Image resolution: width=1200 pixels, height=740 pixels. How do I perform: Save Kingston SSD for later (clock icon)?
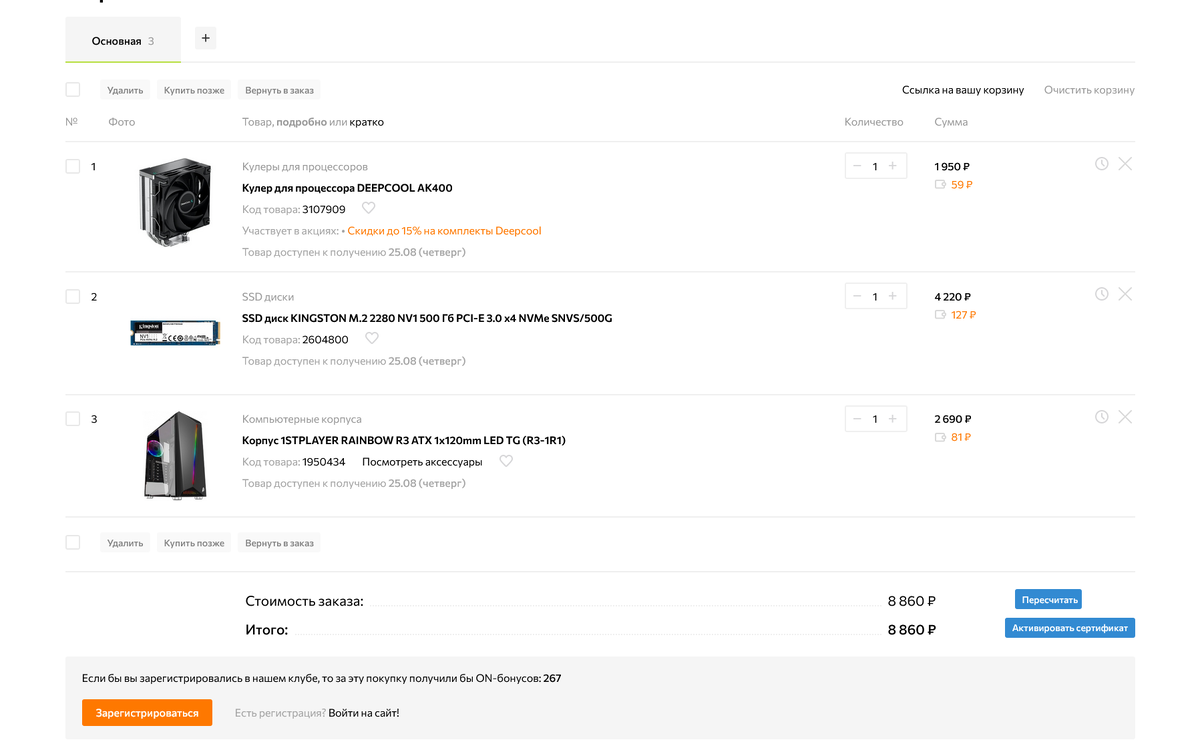(1101, 294)
